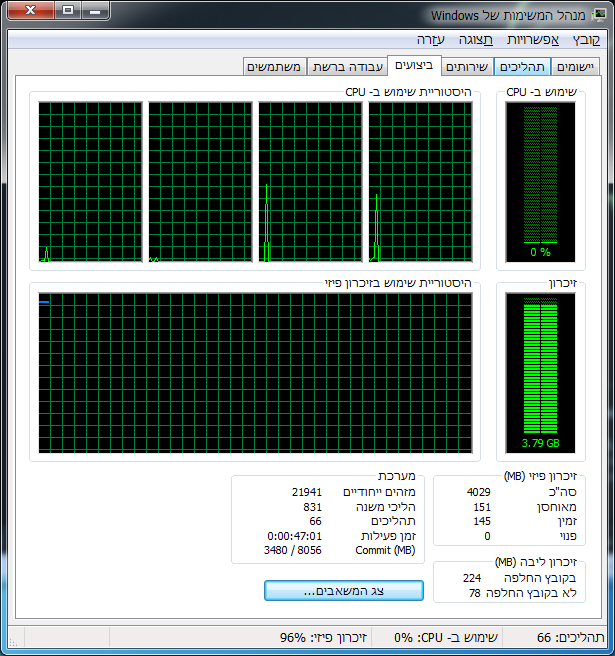This screenshot has height=656, width=615.
Task: Open the משתמשים (Users) tab
Action: click(x=275, y=67)
